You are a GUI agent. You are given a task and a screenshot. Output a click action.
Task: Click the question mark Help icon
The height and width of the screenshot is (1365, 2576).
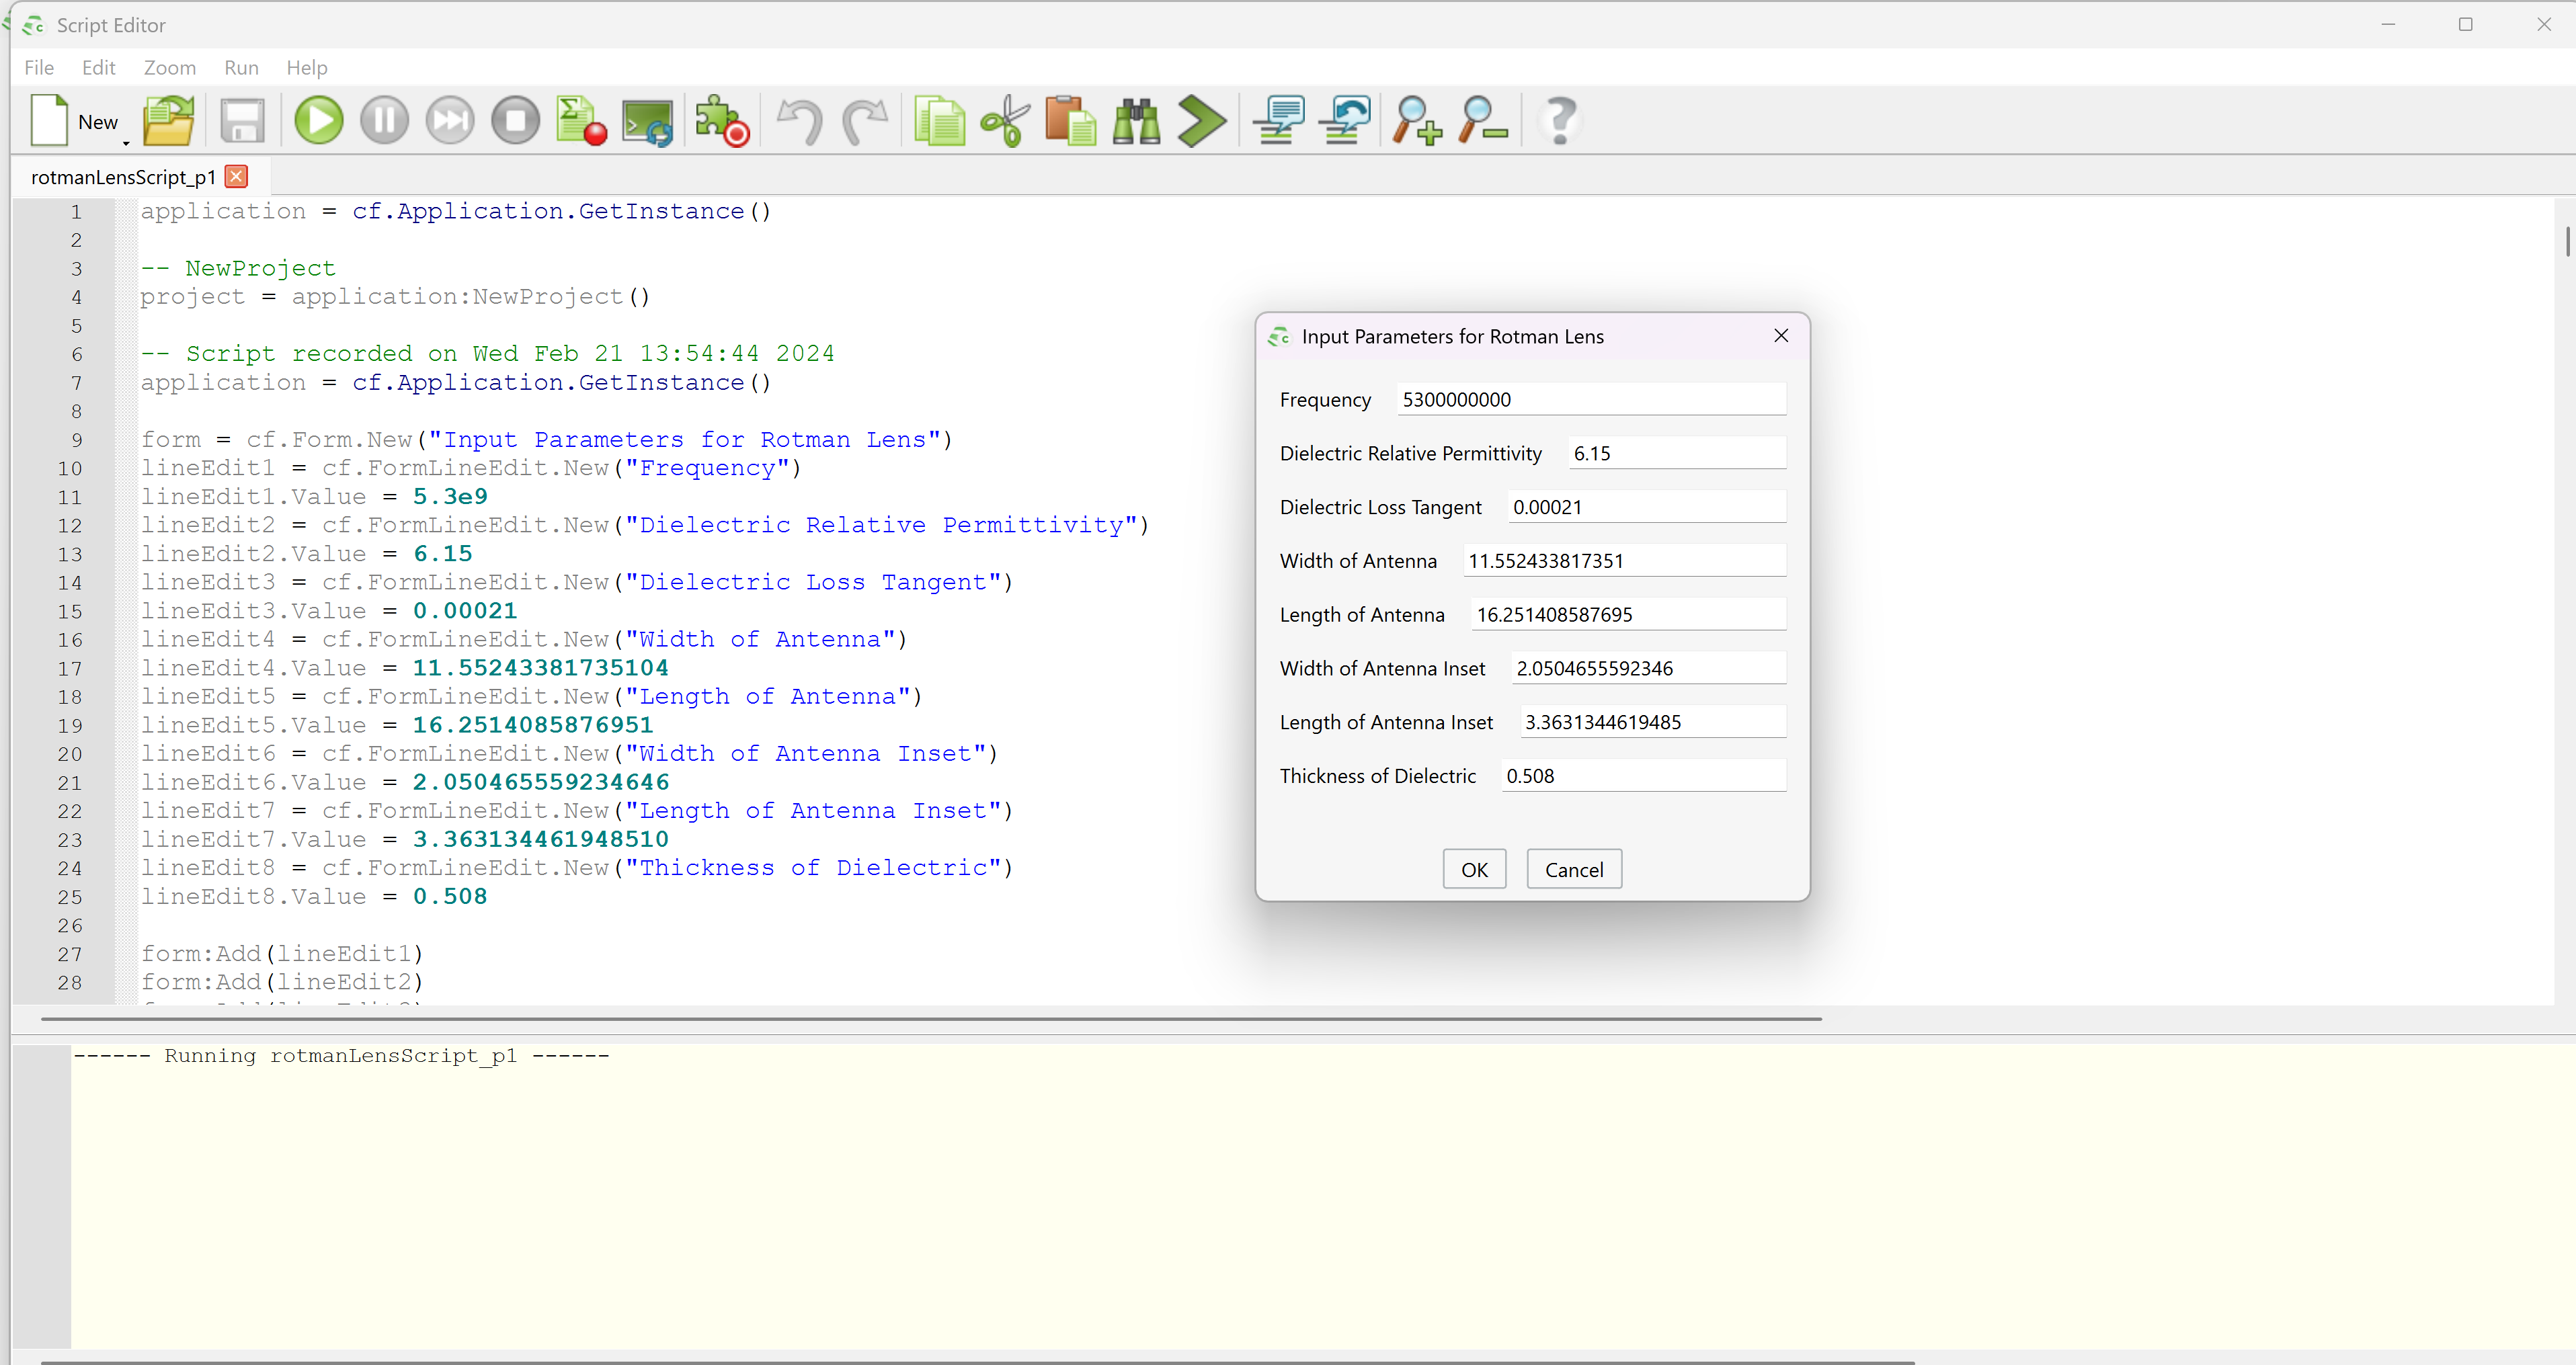(1559, 121)
